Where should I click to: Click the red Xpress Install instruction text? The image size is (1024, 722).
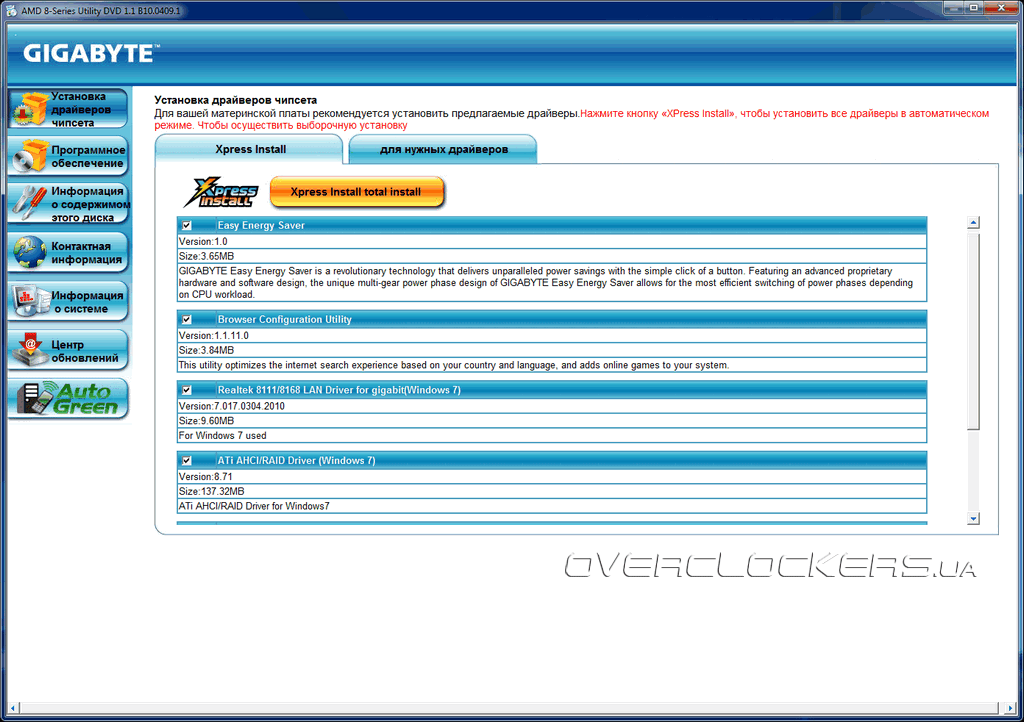[571, 119]
